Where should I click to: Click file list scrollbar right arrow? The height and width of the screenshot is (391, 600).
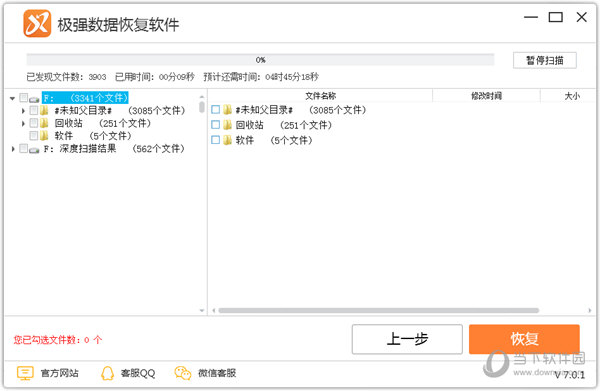(x=590, y=311)
